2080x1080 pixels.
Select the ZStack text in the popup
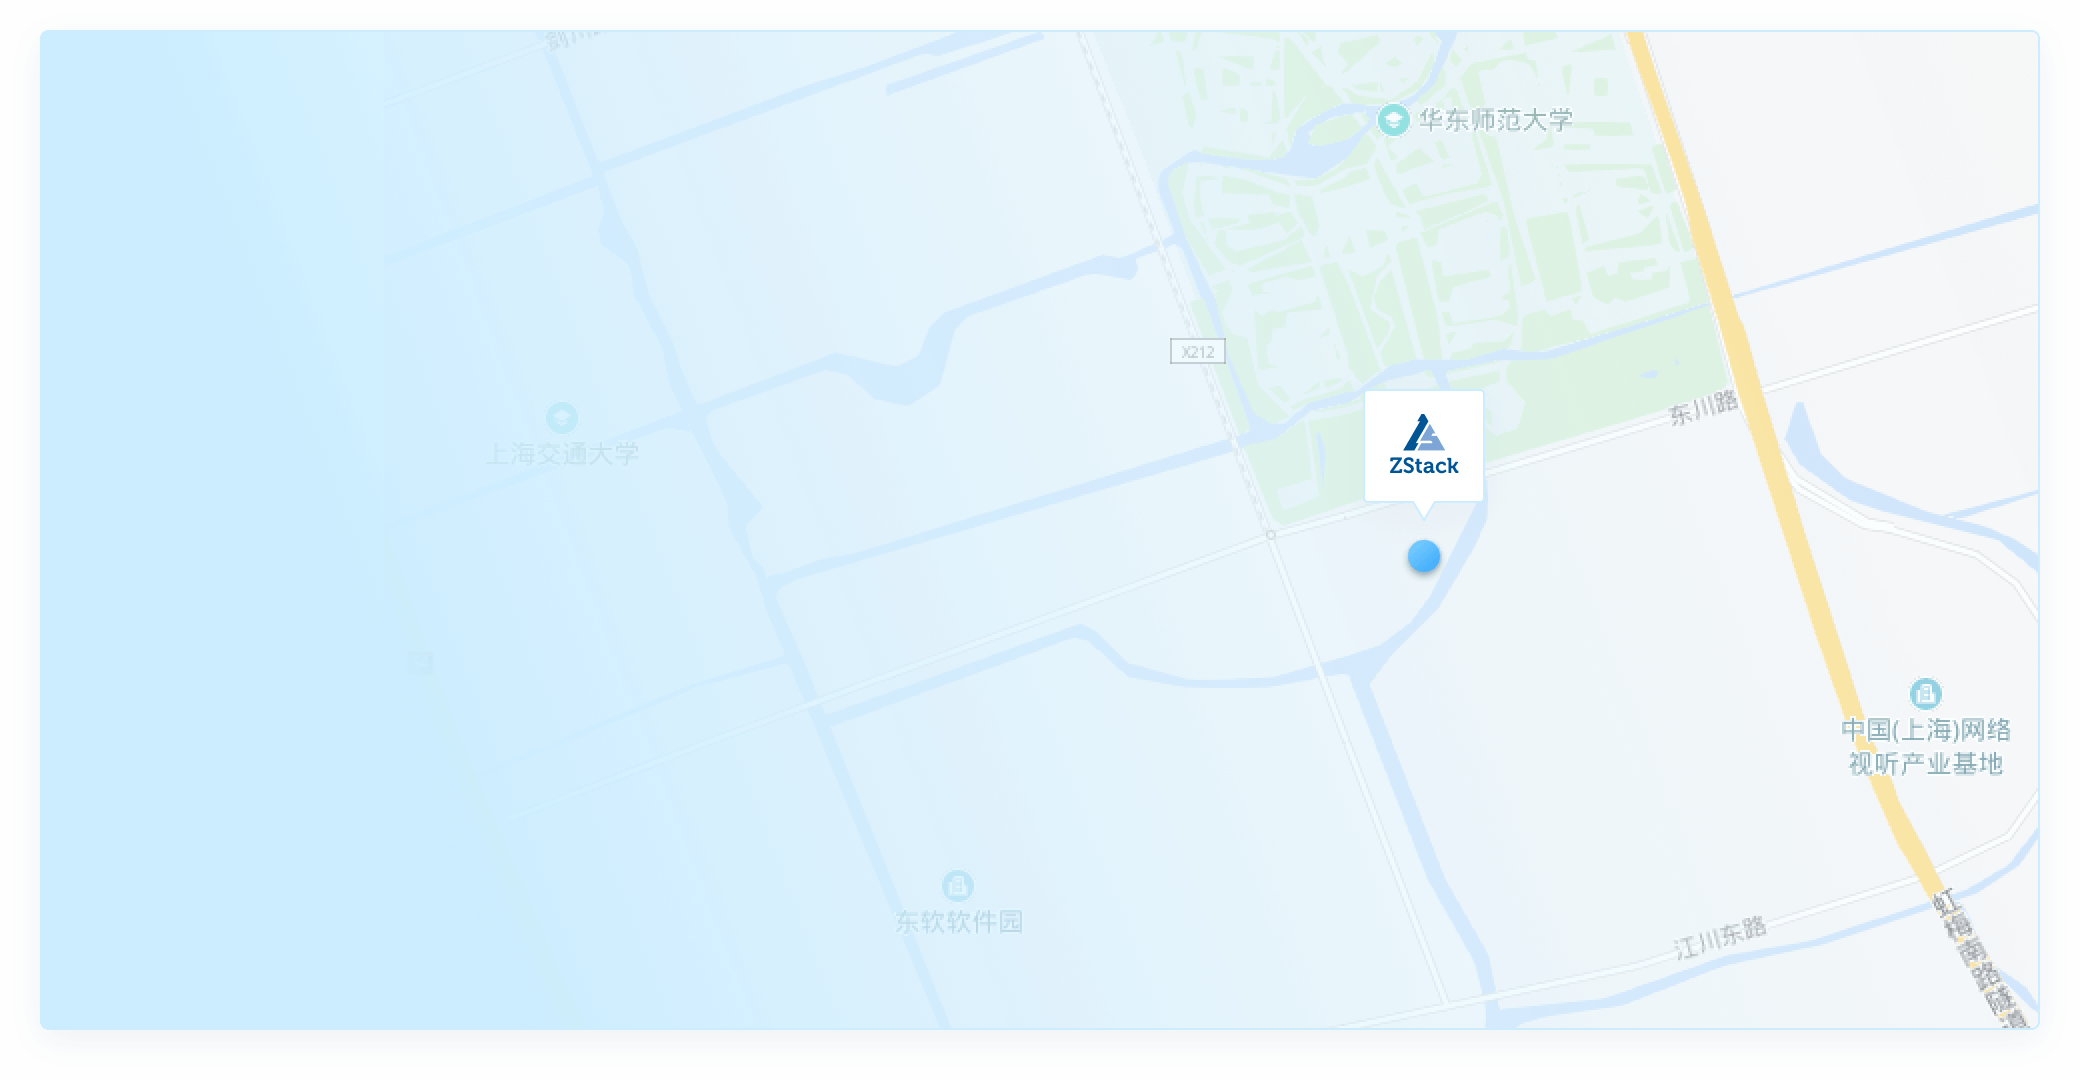click(1424, 466)
